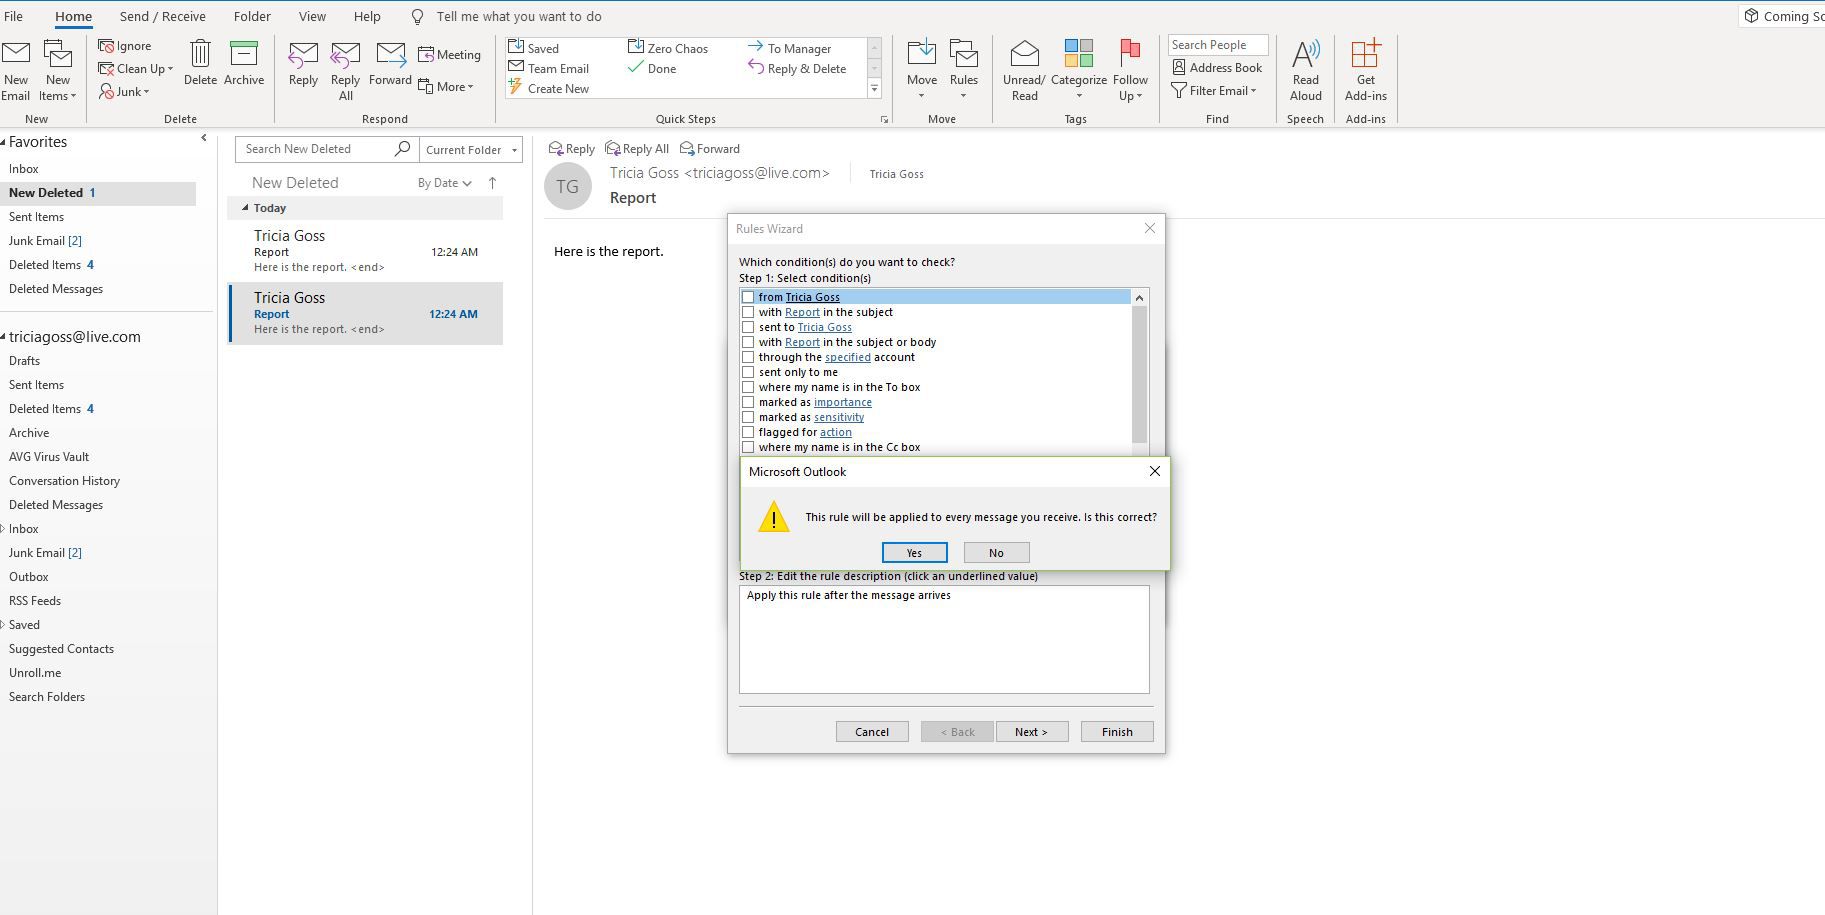Image resolution: width=1825 pixels, height=915 pixels.
Task: Reverse sort order with the arrow
Action: pos(492,183)
